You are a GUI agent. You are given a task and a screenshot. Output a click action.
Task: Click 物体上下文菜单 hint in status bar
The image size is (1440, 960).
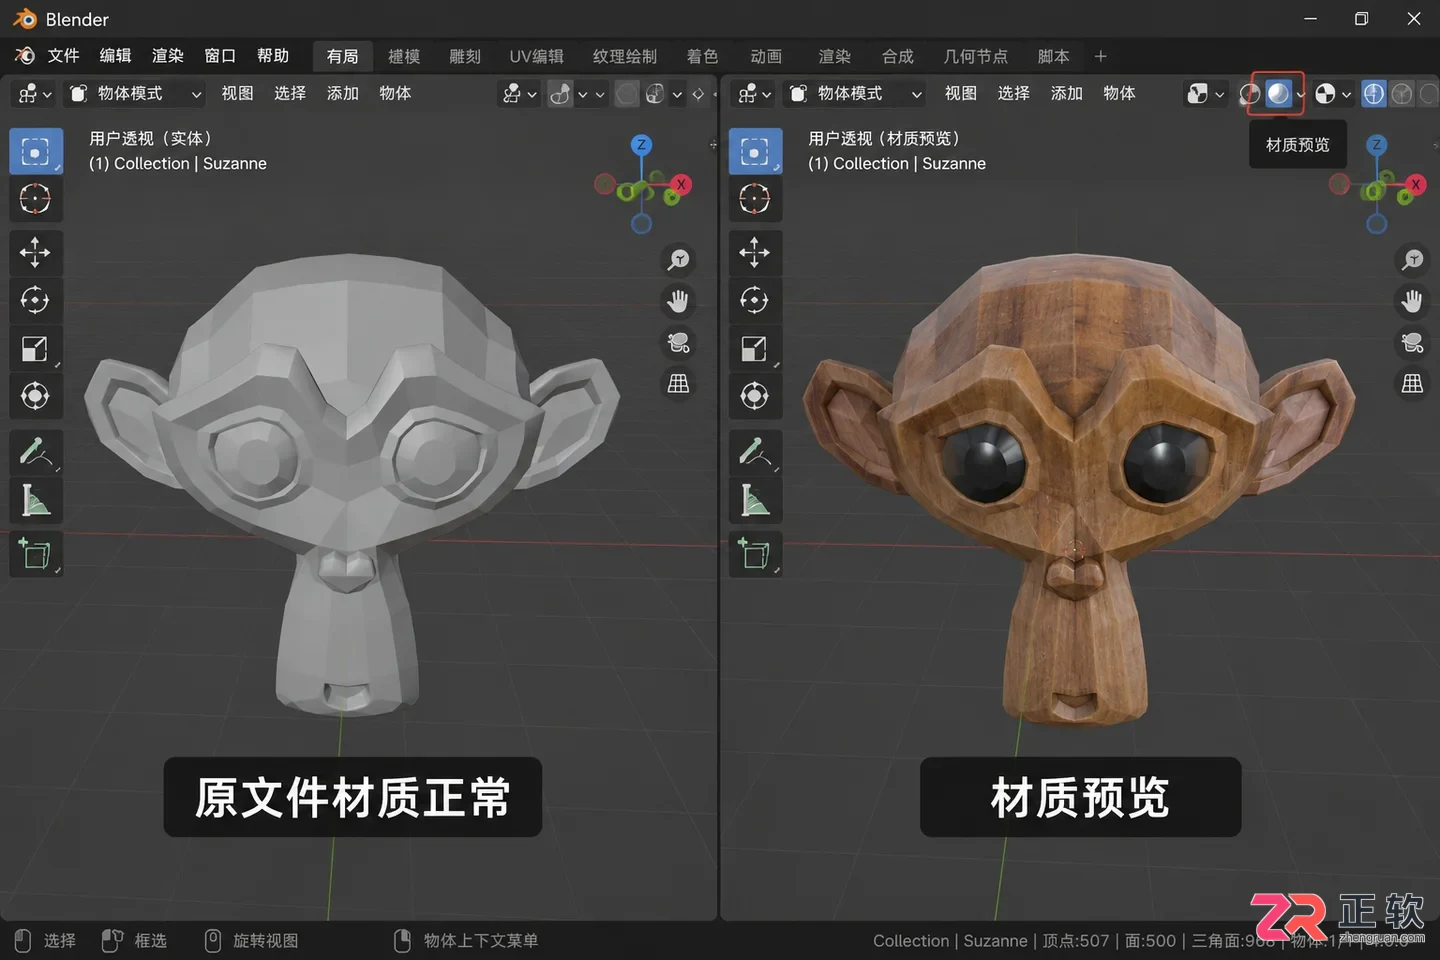coord(466,941)
